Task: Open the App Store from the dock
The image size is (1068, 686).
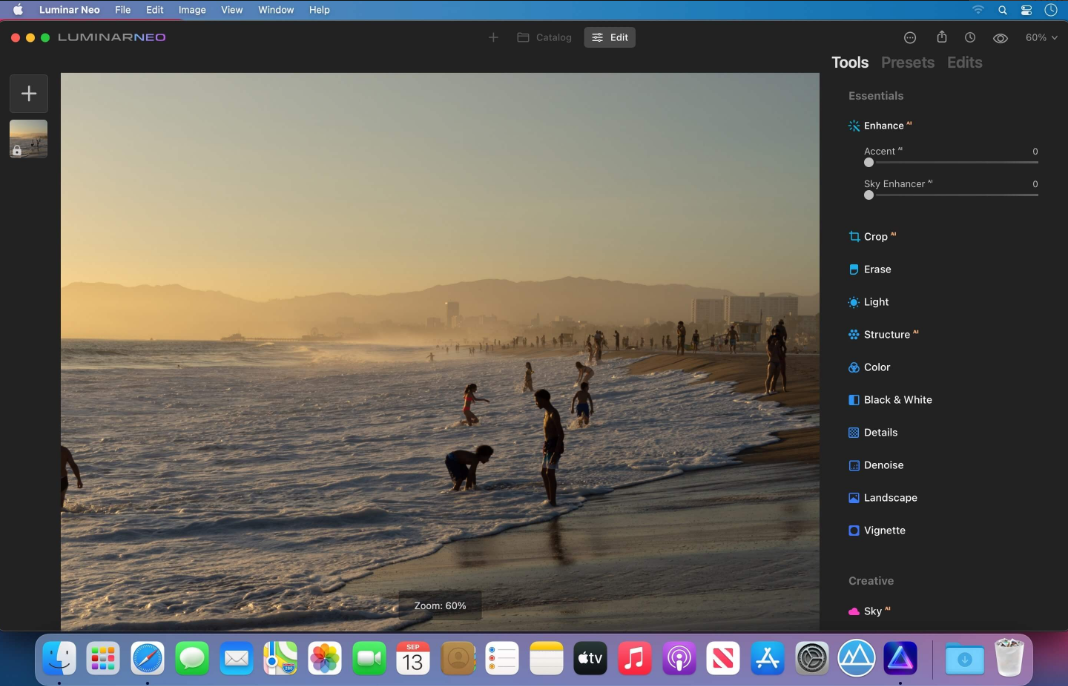Action: click(x=768, y=659)
